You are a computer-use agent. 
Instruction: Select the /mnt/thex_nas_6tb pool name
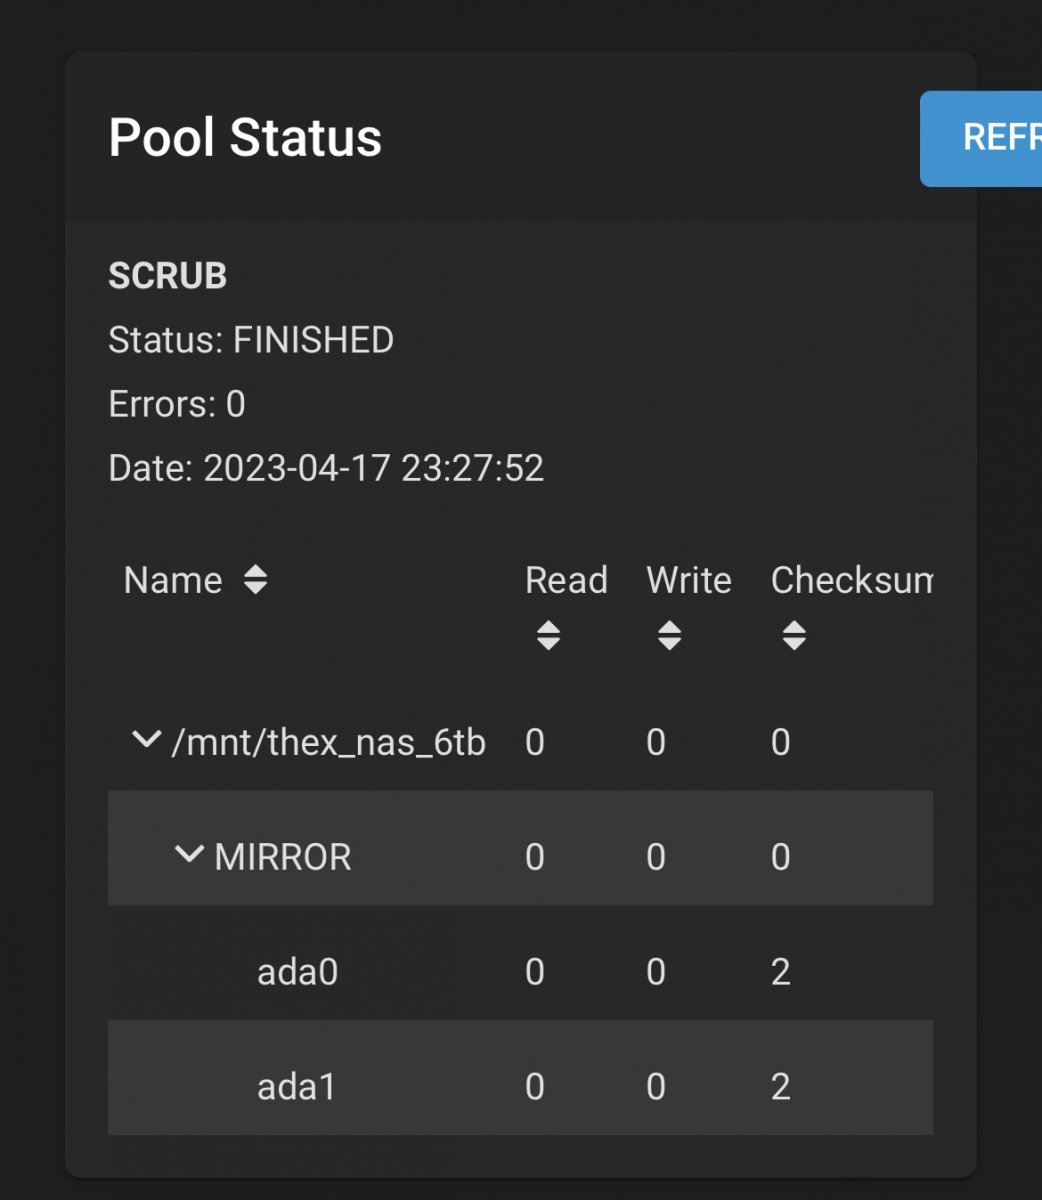click(329, 743)
